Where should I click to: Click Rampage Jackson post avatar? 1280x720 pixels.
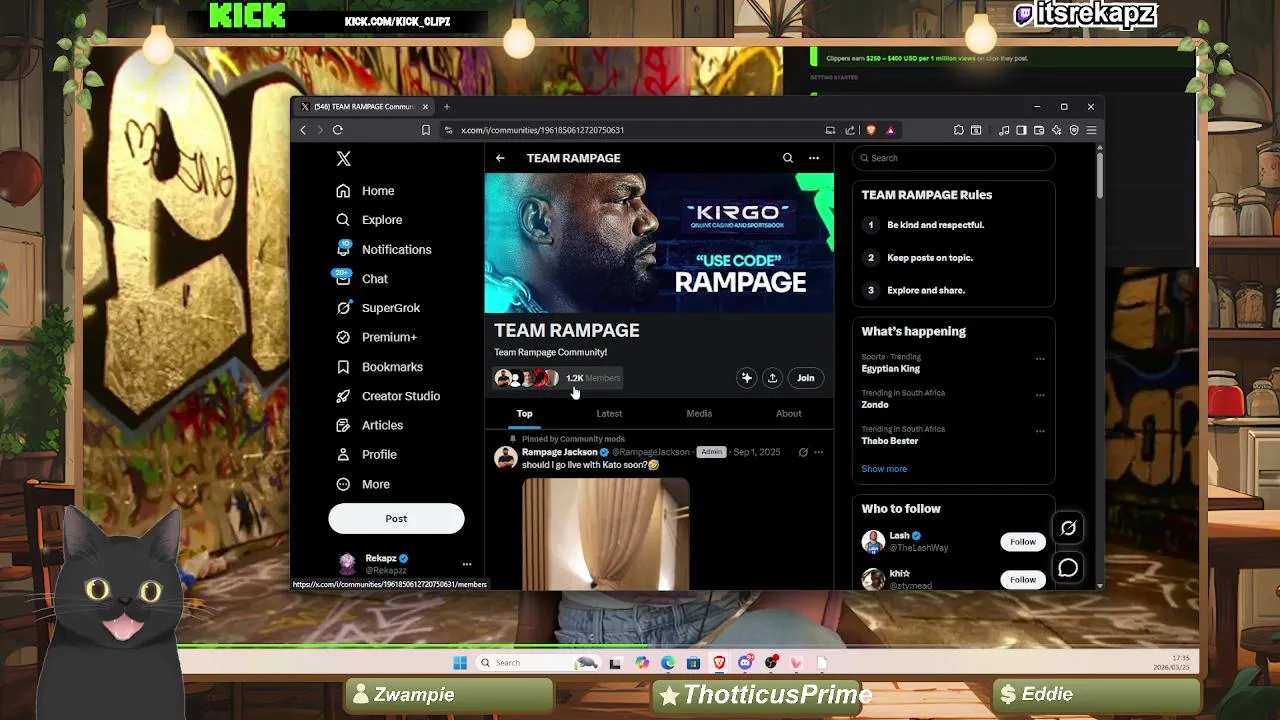(505, 458)
